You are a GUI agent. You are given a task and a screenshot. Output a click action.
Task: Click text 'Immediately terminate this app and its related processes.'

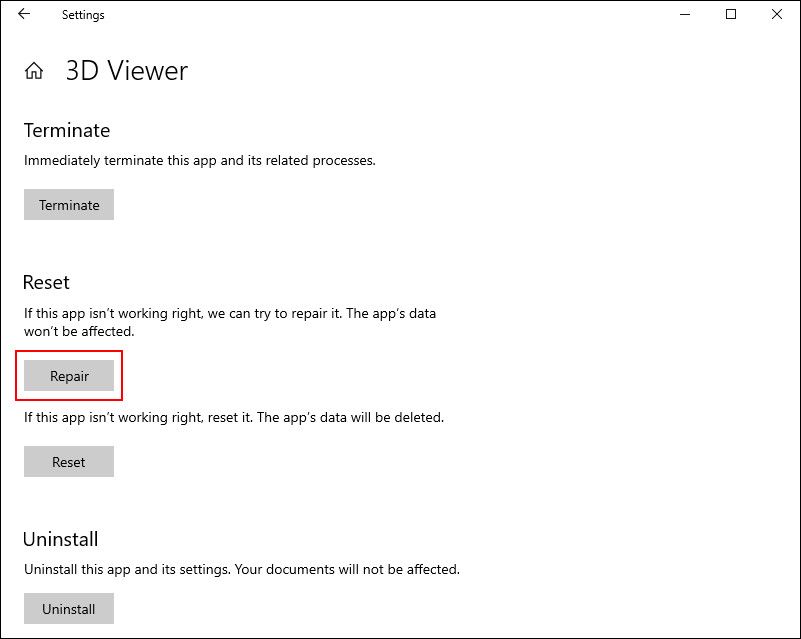[x=200, y=160]
